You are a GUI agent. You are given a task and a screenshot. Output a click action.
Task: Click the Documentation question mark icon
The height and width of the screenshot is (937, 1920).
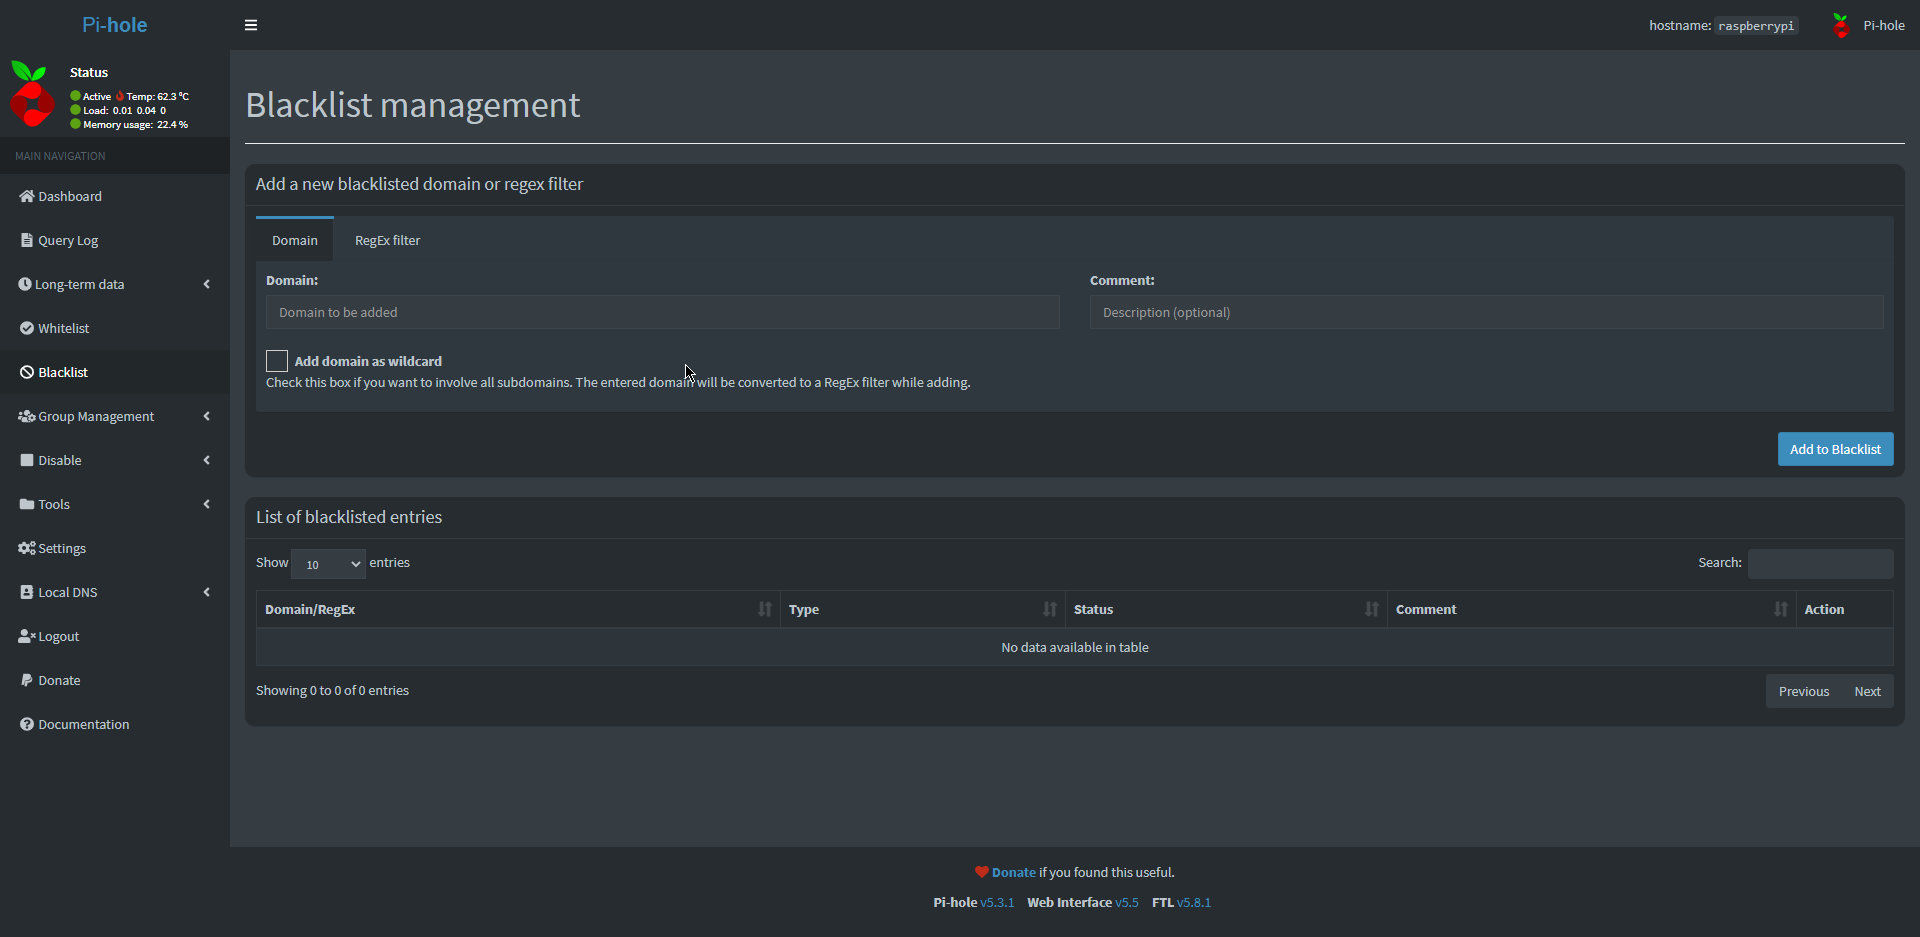point(27,724)
